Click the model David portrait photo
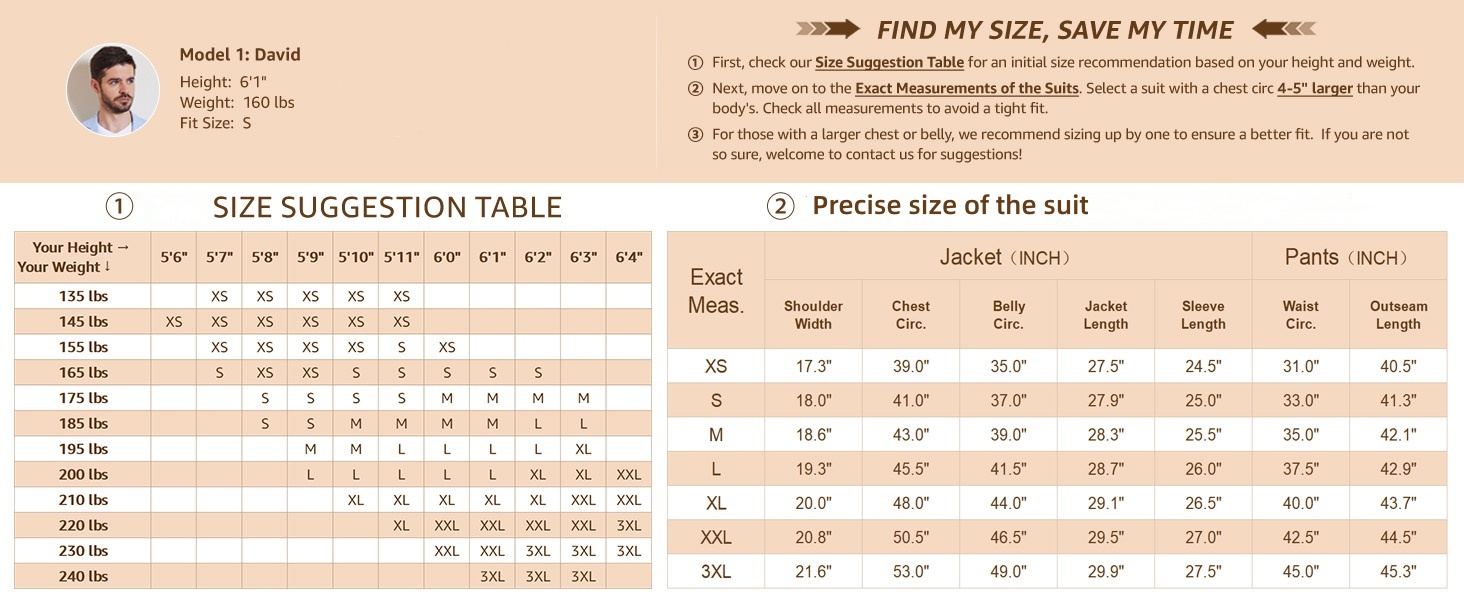The height and width of the screenshot is (600, 1464). [113, 89]
